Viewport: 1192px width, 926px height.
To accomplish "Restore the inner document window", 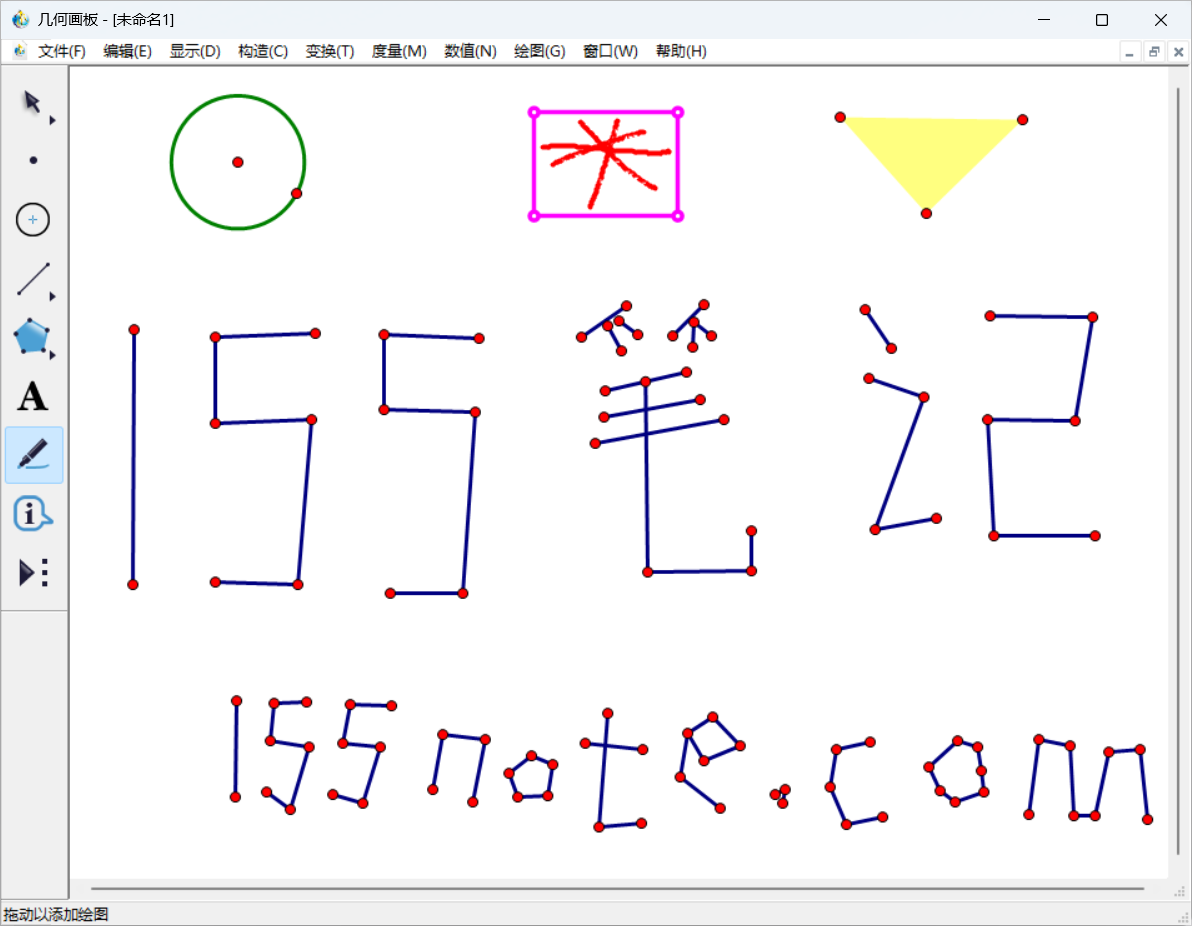I will tap(1154, 52).
